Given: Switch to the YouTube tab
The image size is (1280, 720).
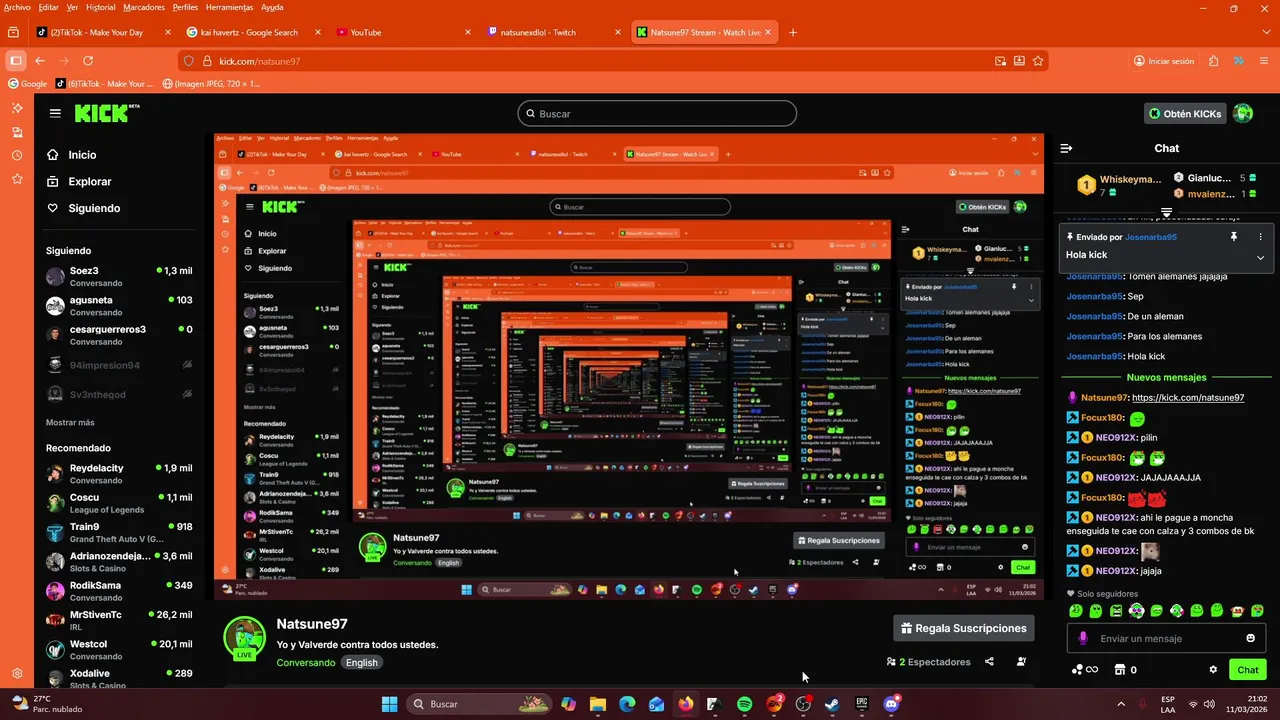Looking at the screenshot, I should click(x=402, y=32).
